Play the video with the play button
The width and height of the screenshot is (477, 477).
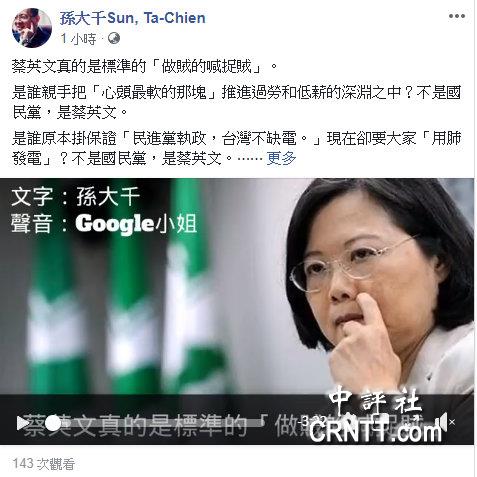pyautogui.click(x=23, y=423)
